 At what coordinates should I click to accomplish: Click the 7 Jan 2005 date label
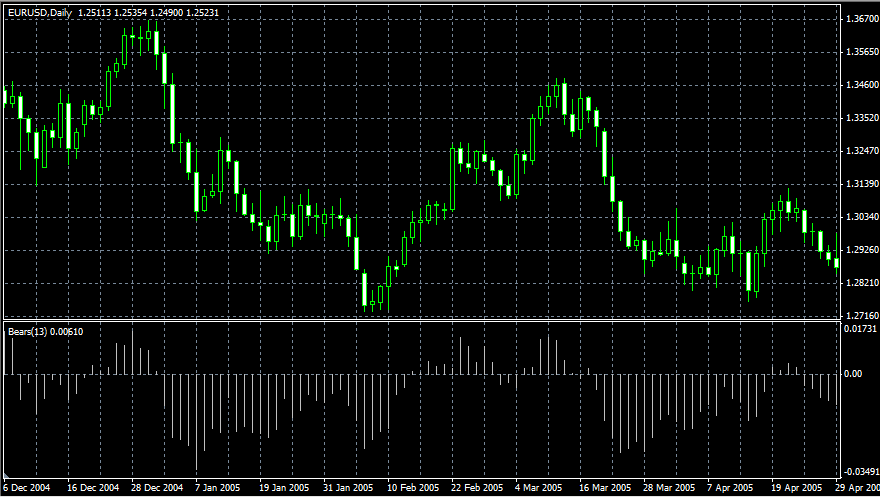(217, 487)
